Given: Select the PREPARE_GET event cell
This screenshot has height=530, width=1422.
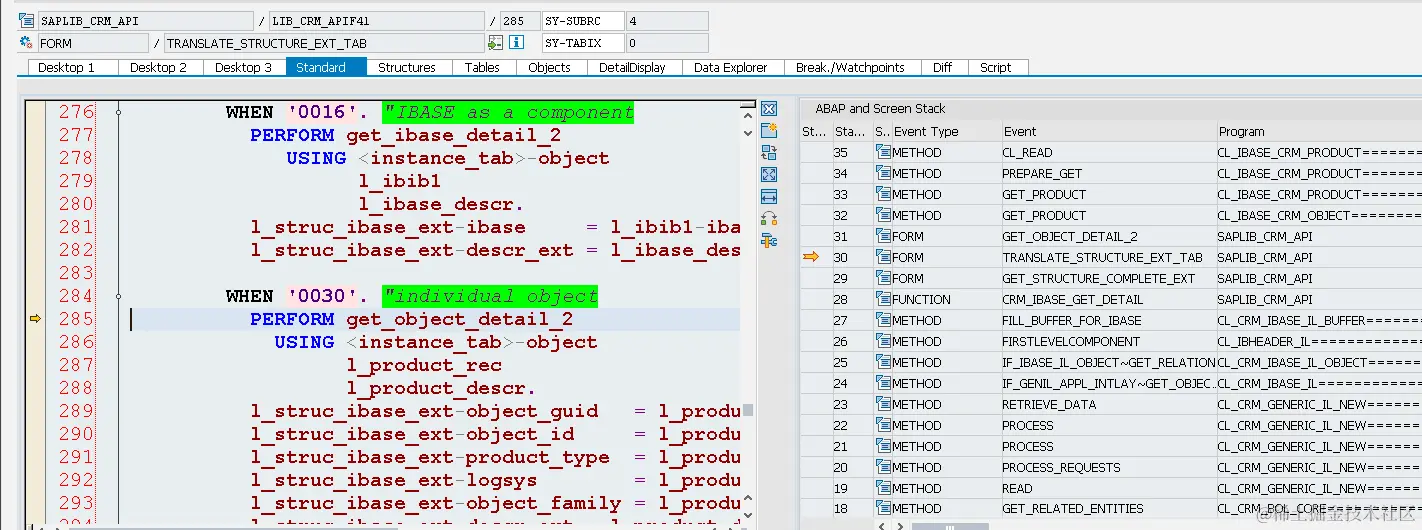Looking at the screenshot, I should click(1108, 174).
